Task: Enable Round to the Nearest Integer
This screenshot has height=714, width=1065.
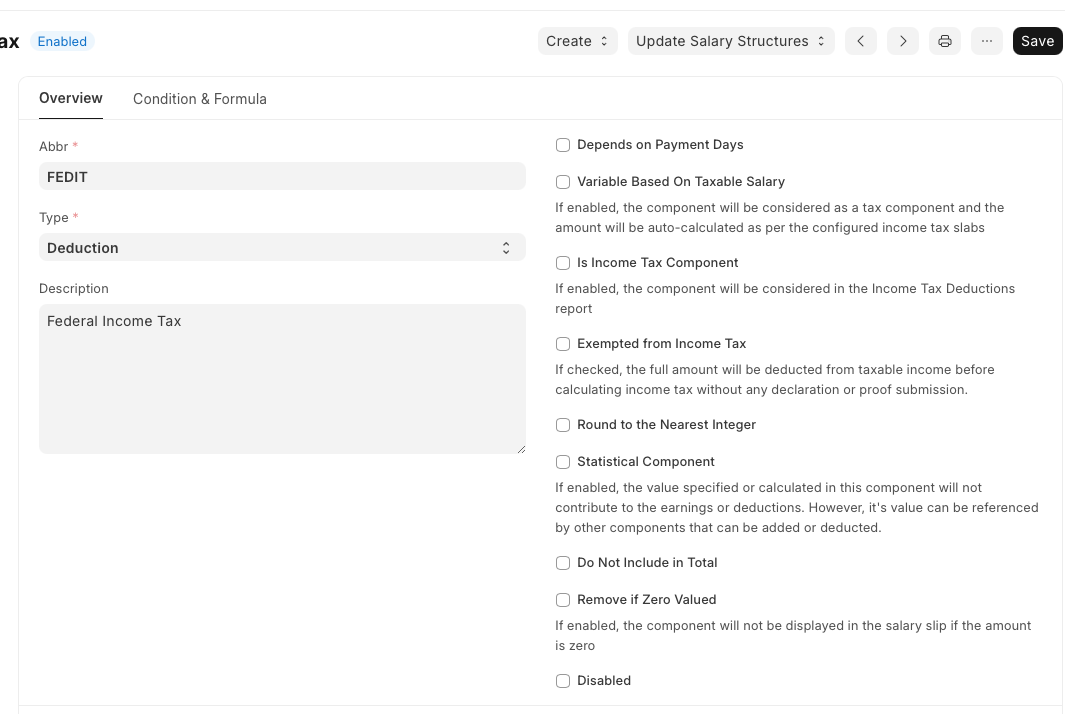Action: (562, 425)
